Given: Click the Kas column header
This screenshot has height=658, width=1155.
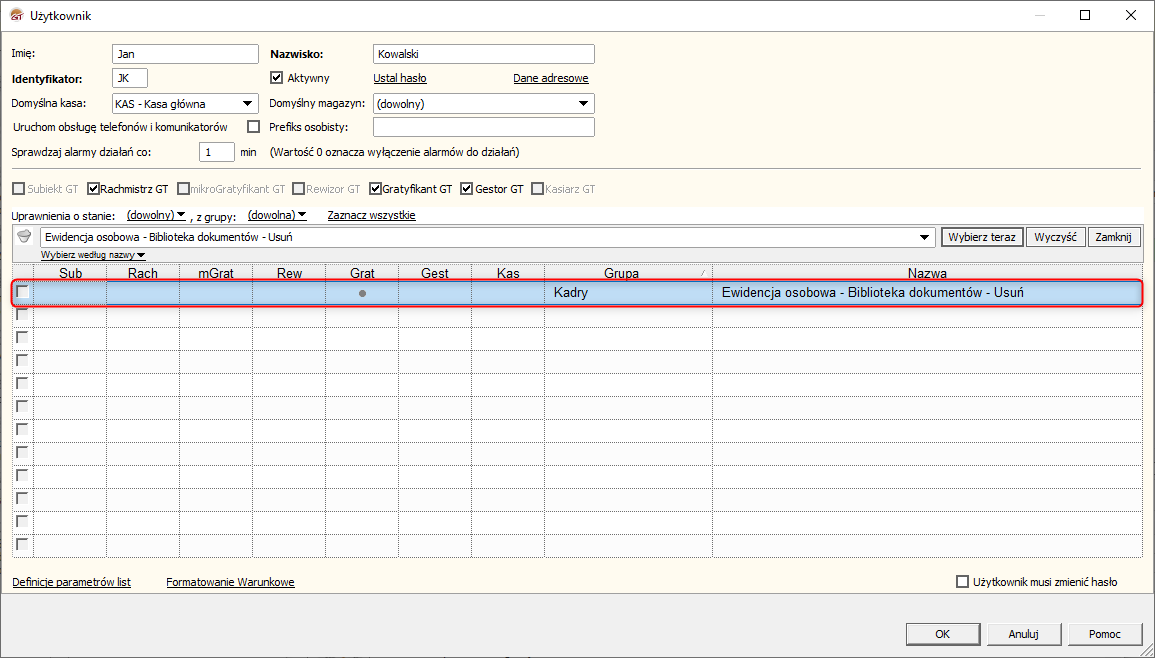Looking at the screenshot, I should tap(508, 273).
